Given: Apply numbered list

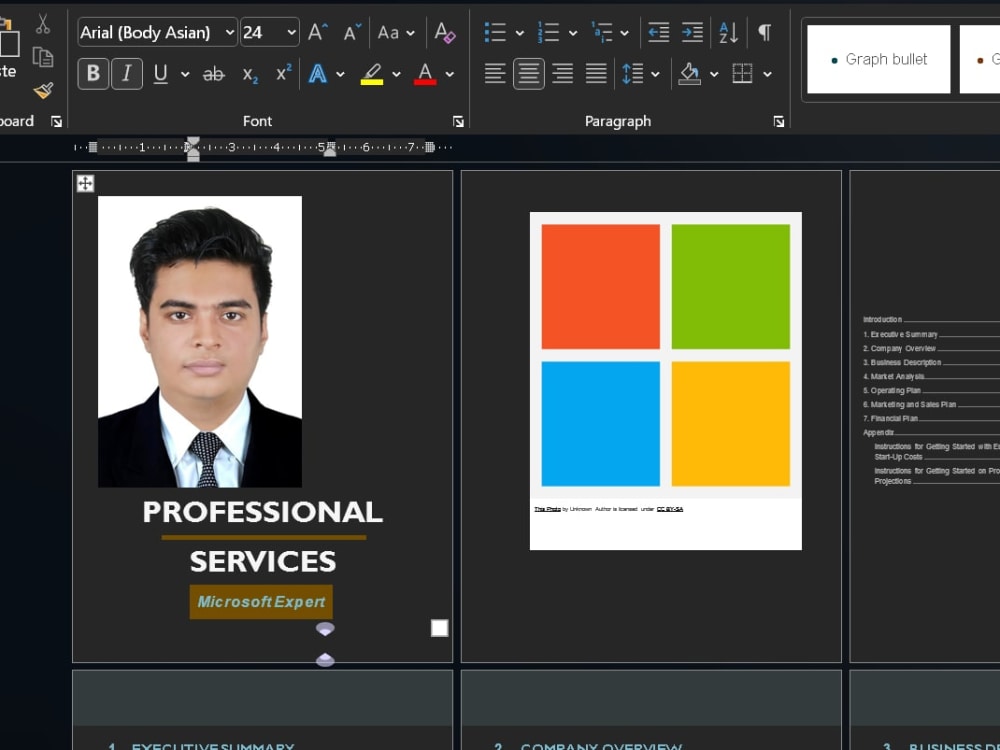Looking at the screenshot, I should [548, 32].
